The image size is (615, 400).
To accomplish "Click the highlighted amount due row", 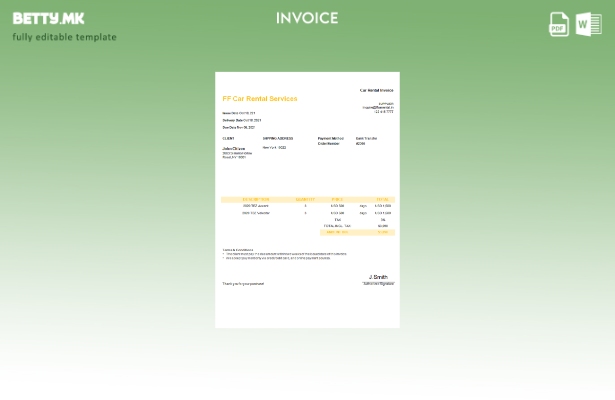I will point(358,232).
